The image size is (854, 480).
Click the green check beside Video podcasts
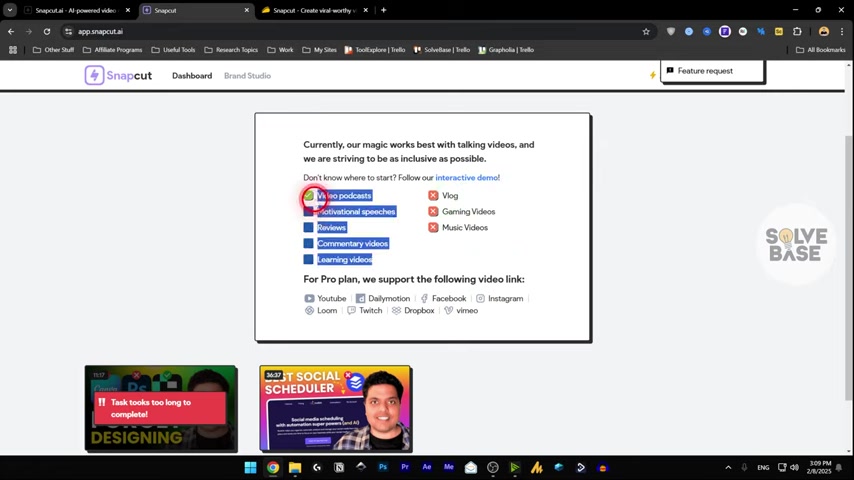[309, 195]
